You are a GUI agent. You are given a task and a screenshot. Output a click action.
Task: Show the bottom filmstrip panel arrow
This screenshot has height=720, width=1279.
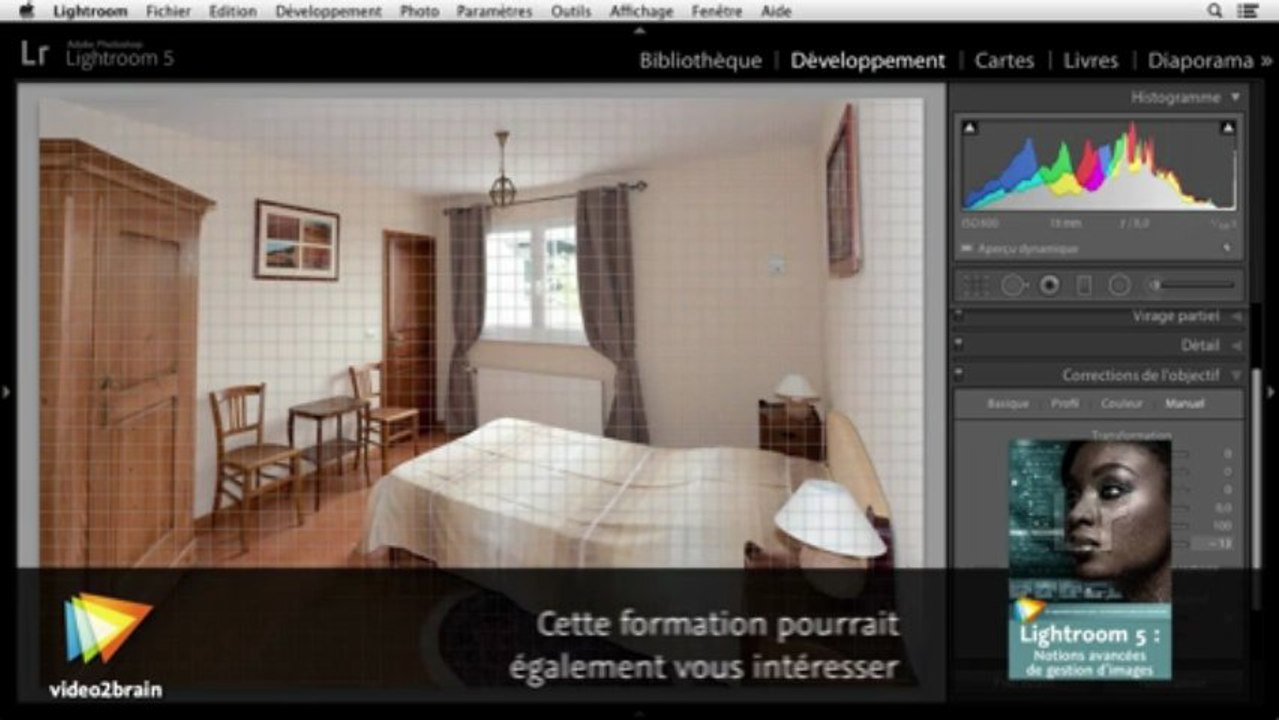(639, 713)
